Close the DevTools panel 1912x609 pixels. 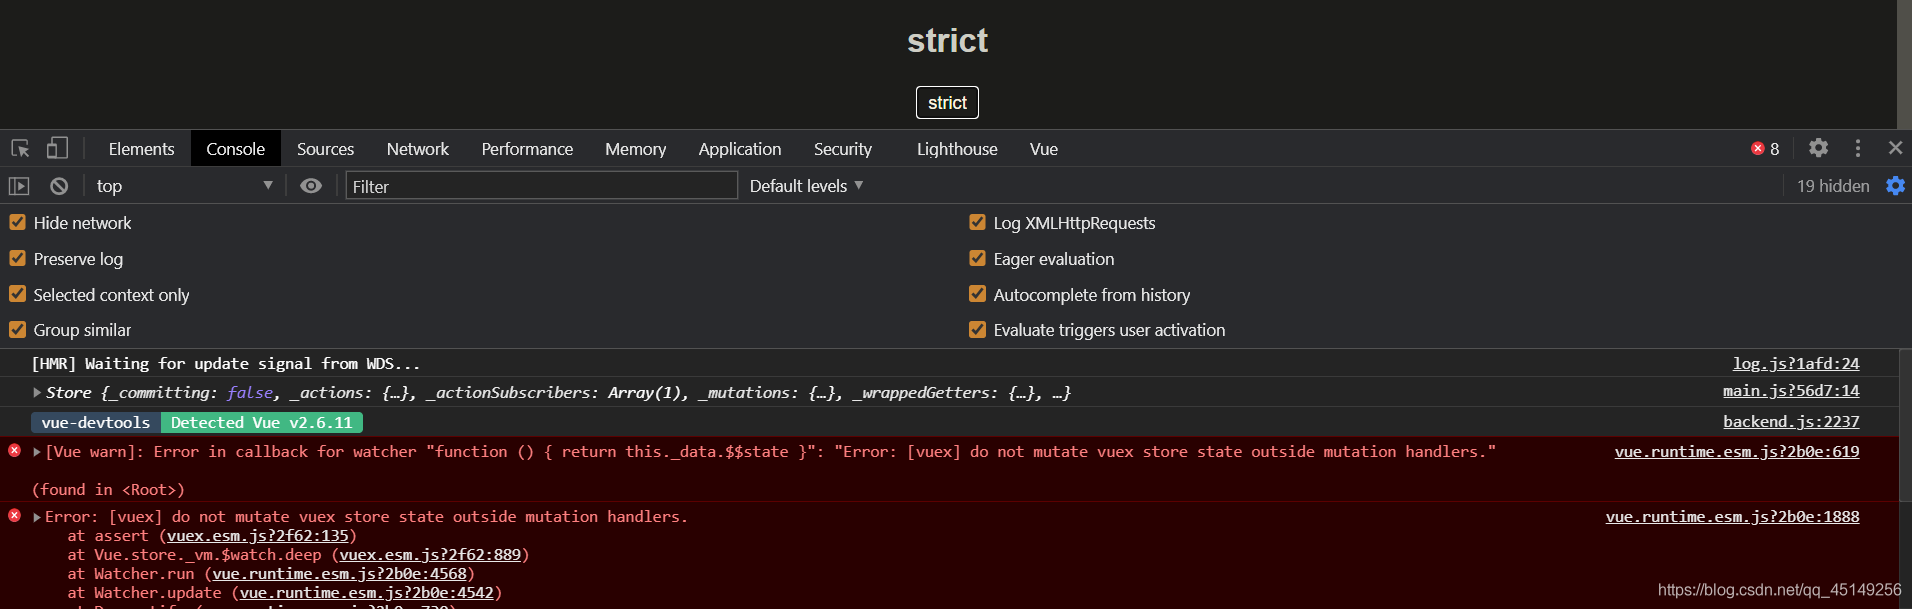[1895, 148]
